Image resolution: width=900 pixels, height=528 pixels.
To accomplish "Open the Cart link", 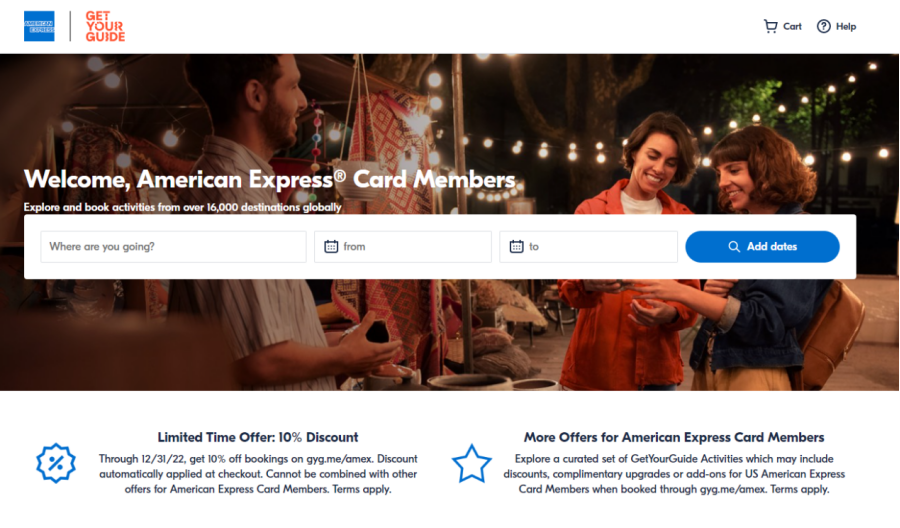I will (x=782, y=26).
